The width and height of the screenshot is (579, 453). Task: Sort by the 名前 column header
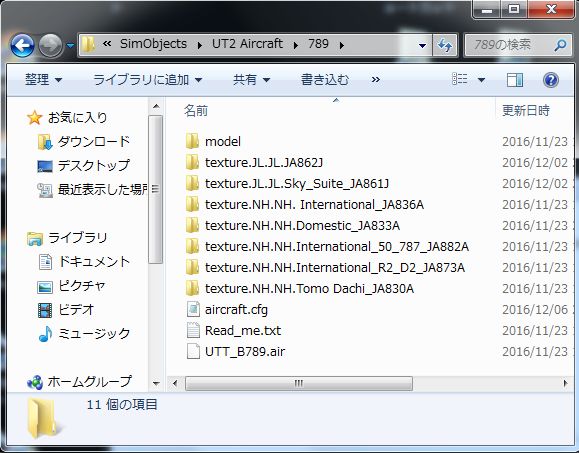coord(196,110)
